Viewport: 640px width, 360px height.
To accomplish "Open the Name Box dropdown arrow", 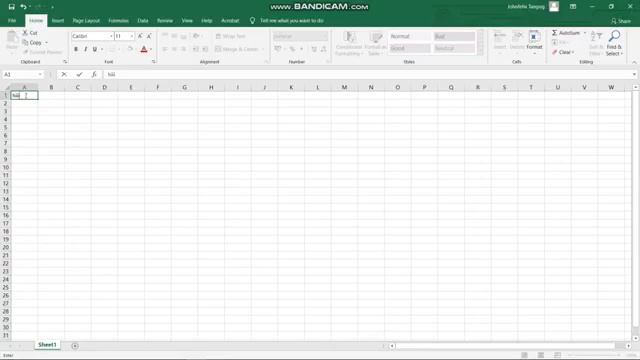I will point(40,74).
